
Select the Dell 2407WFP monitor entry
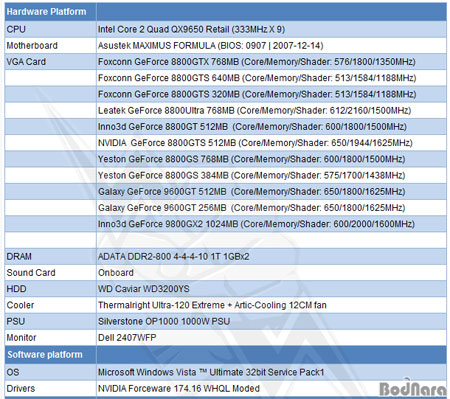(127, 338)
